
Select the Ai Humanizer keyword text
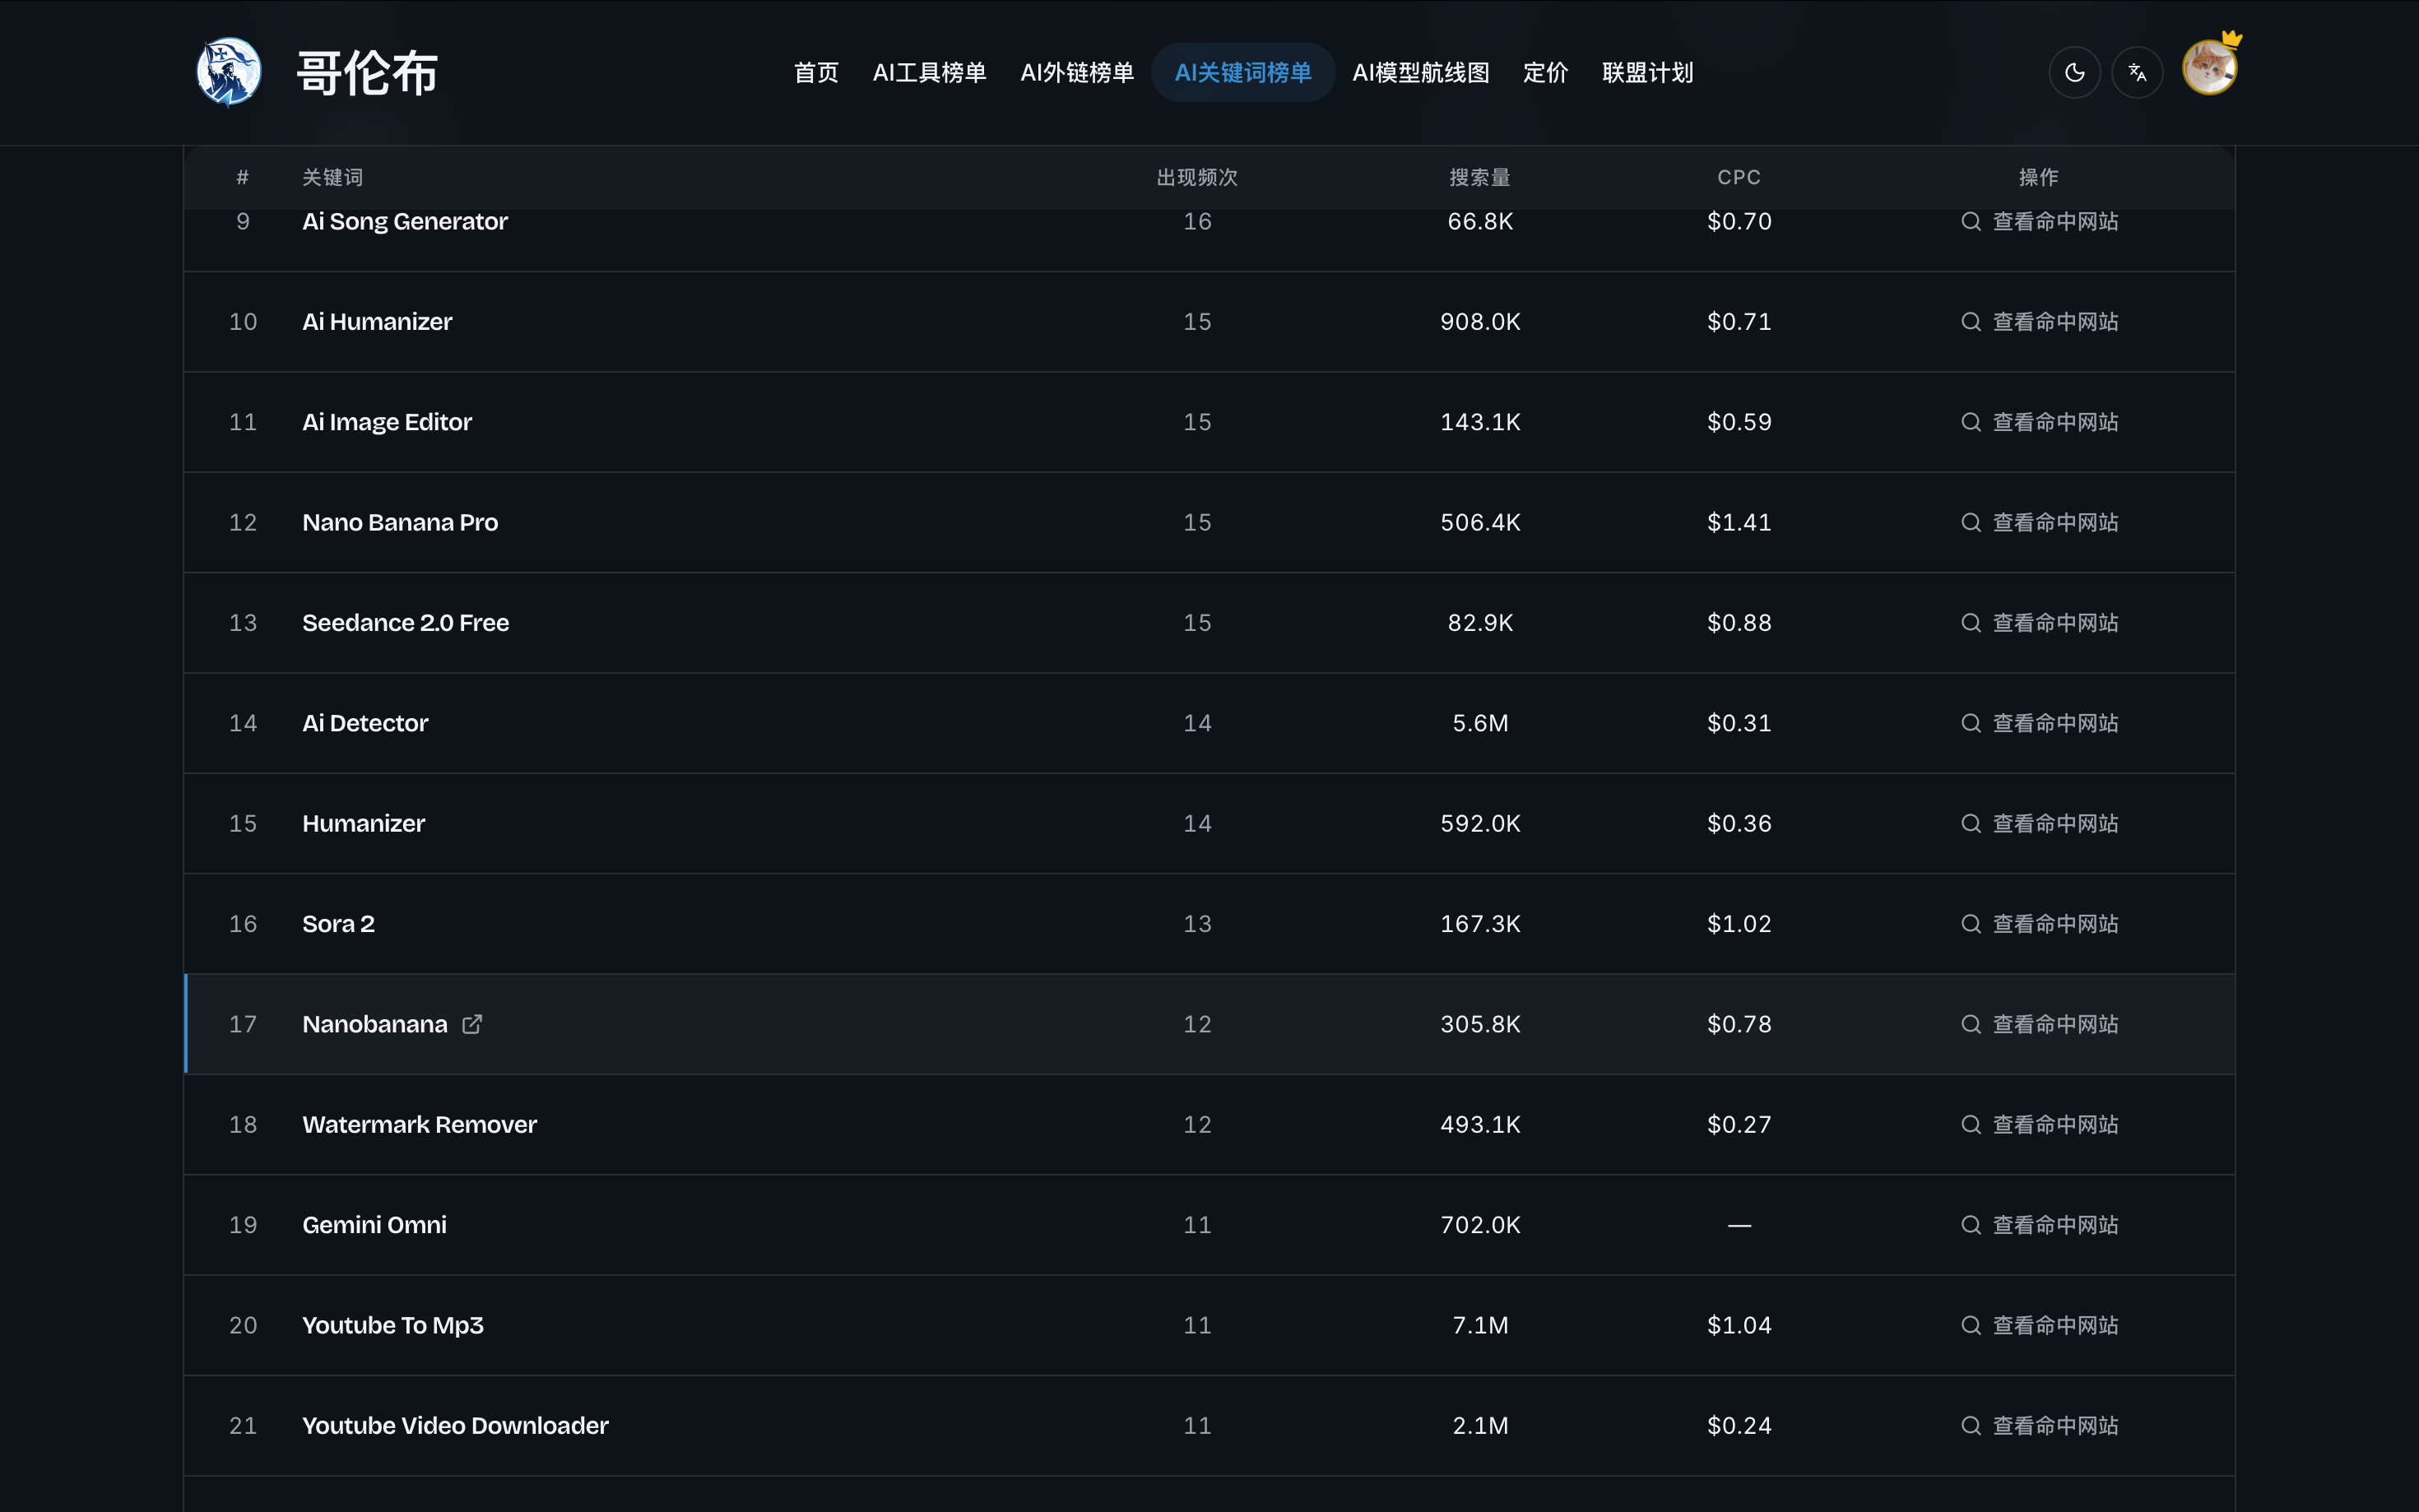click(377, 322)
